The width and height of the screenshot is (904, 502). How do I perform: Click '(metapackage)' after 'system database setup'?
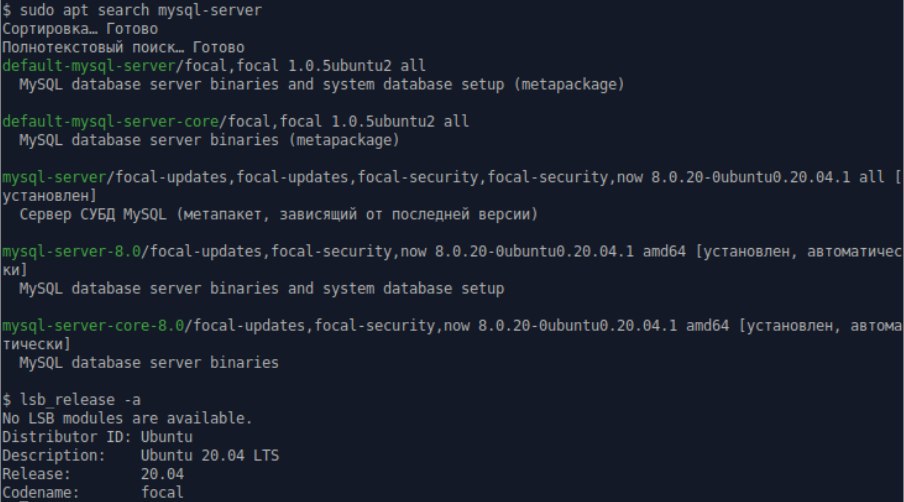coord(568,85)
